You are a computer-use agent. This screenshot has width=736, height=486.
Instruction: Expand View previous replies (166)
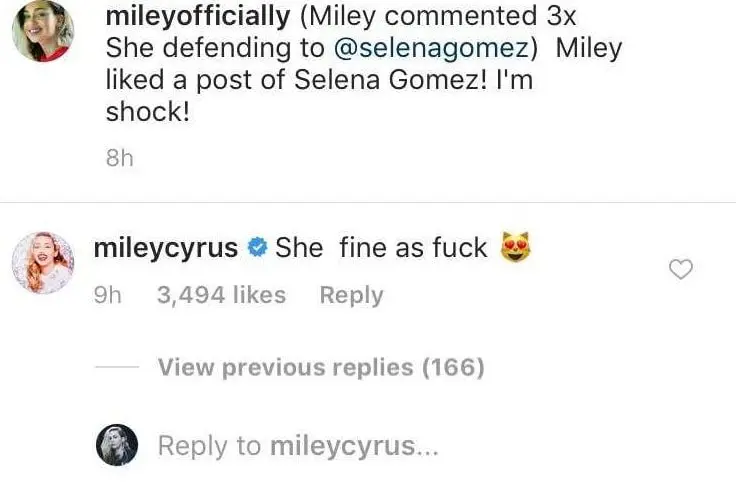321,367
